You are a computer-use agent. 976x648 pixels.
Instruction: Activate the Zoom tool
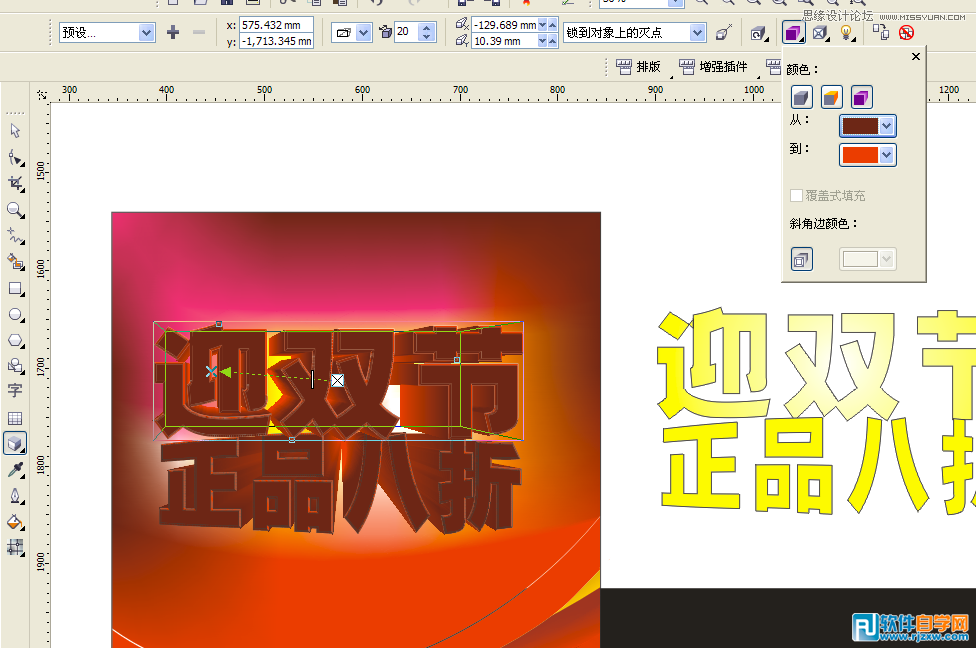(x=14, y=210)
